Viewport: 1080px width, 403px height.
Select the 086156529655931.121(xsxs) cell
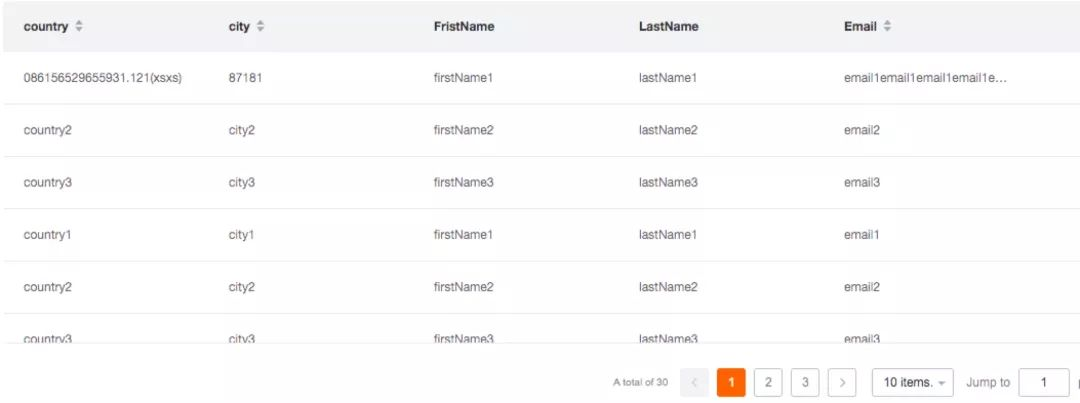[103, 79]
